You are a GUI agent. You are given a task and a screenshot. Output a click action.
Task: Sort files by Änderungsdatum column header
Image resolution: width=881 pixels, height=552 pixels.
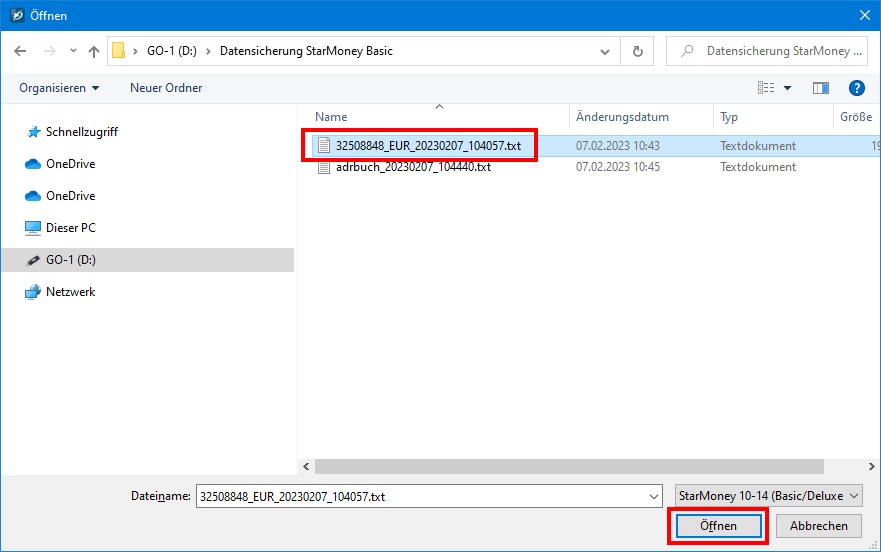(622, 117)
